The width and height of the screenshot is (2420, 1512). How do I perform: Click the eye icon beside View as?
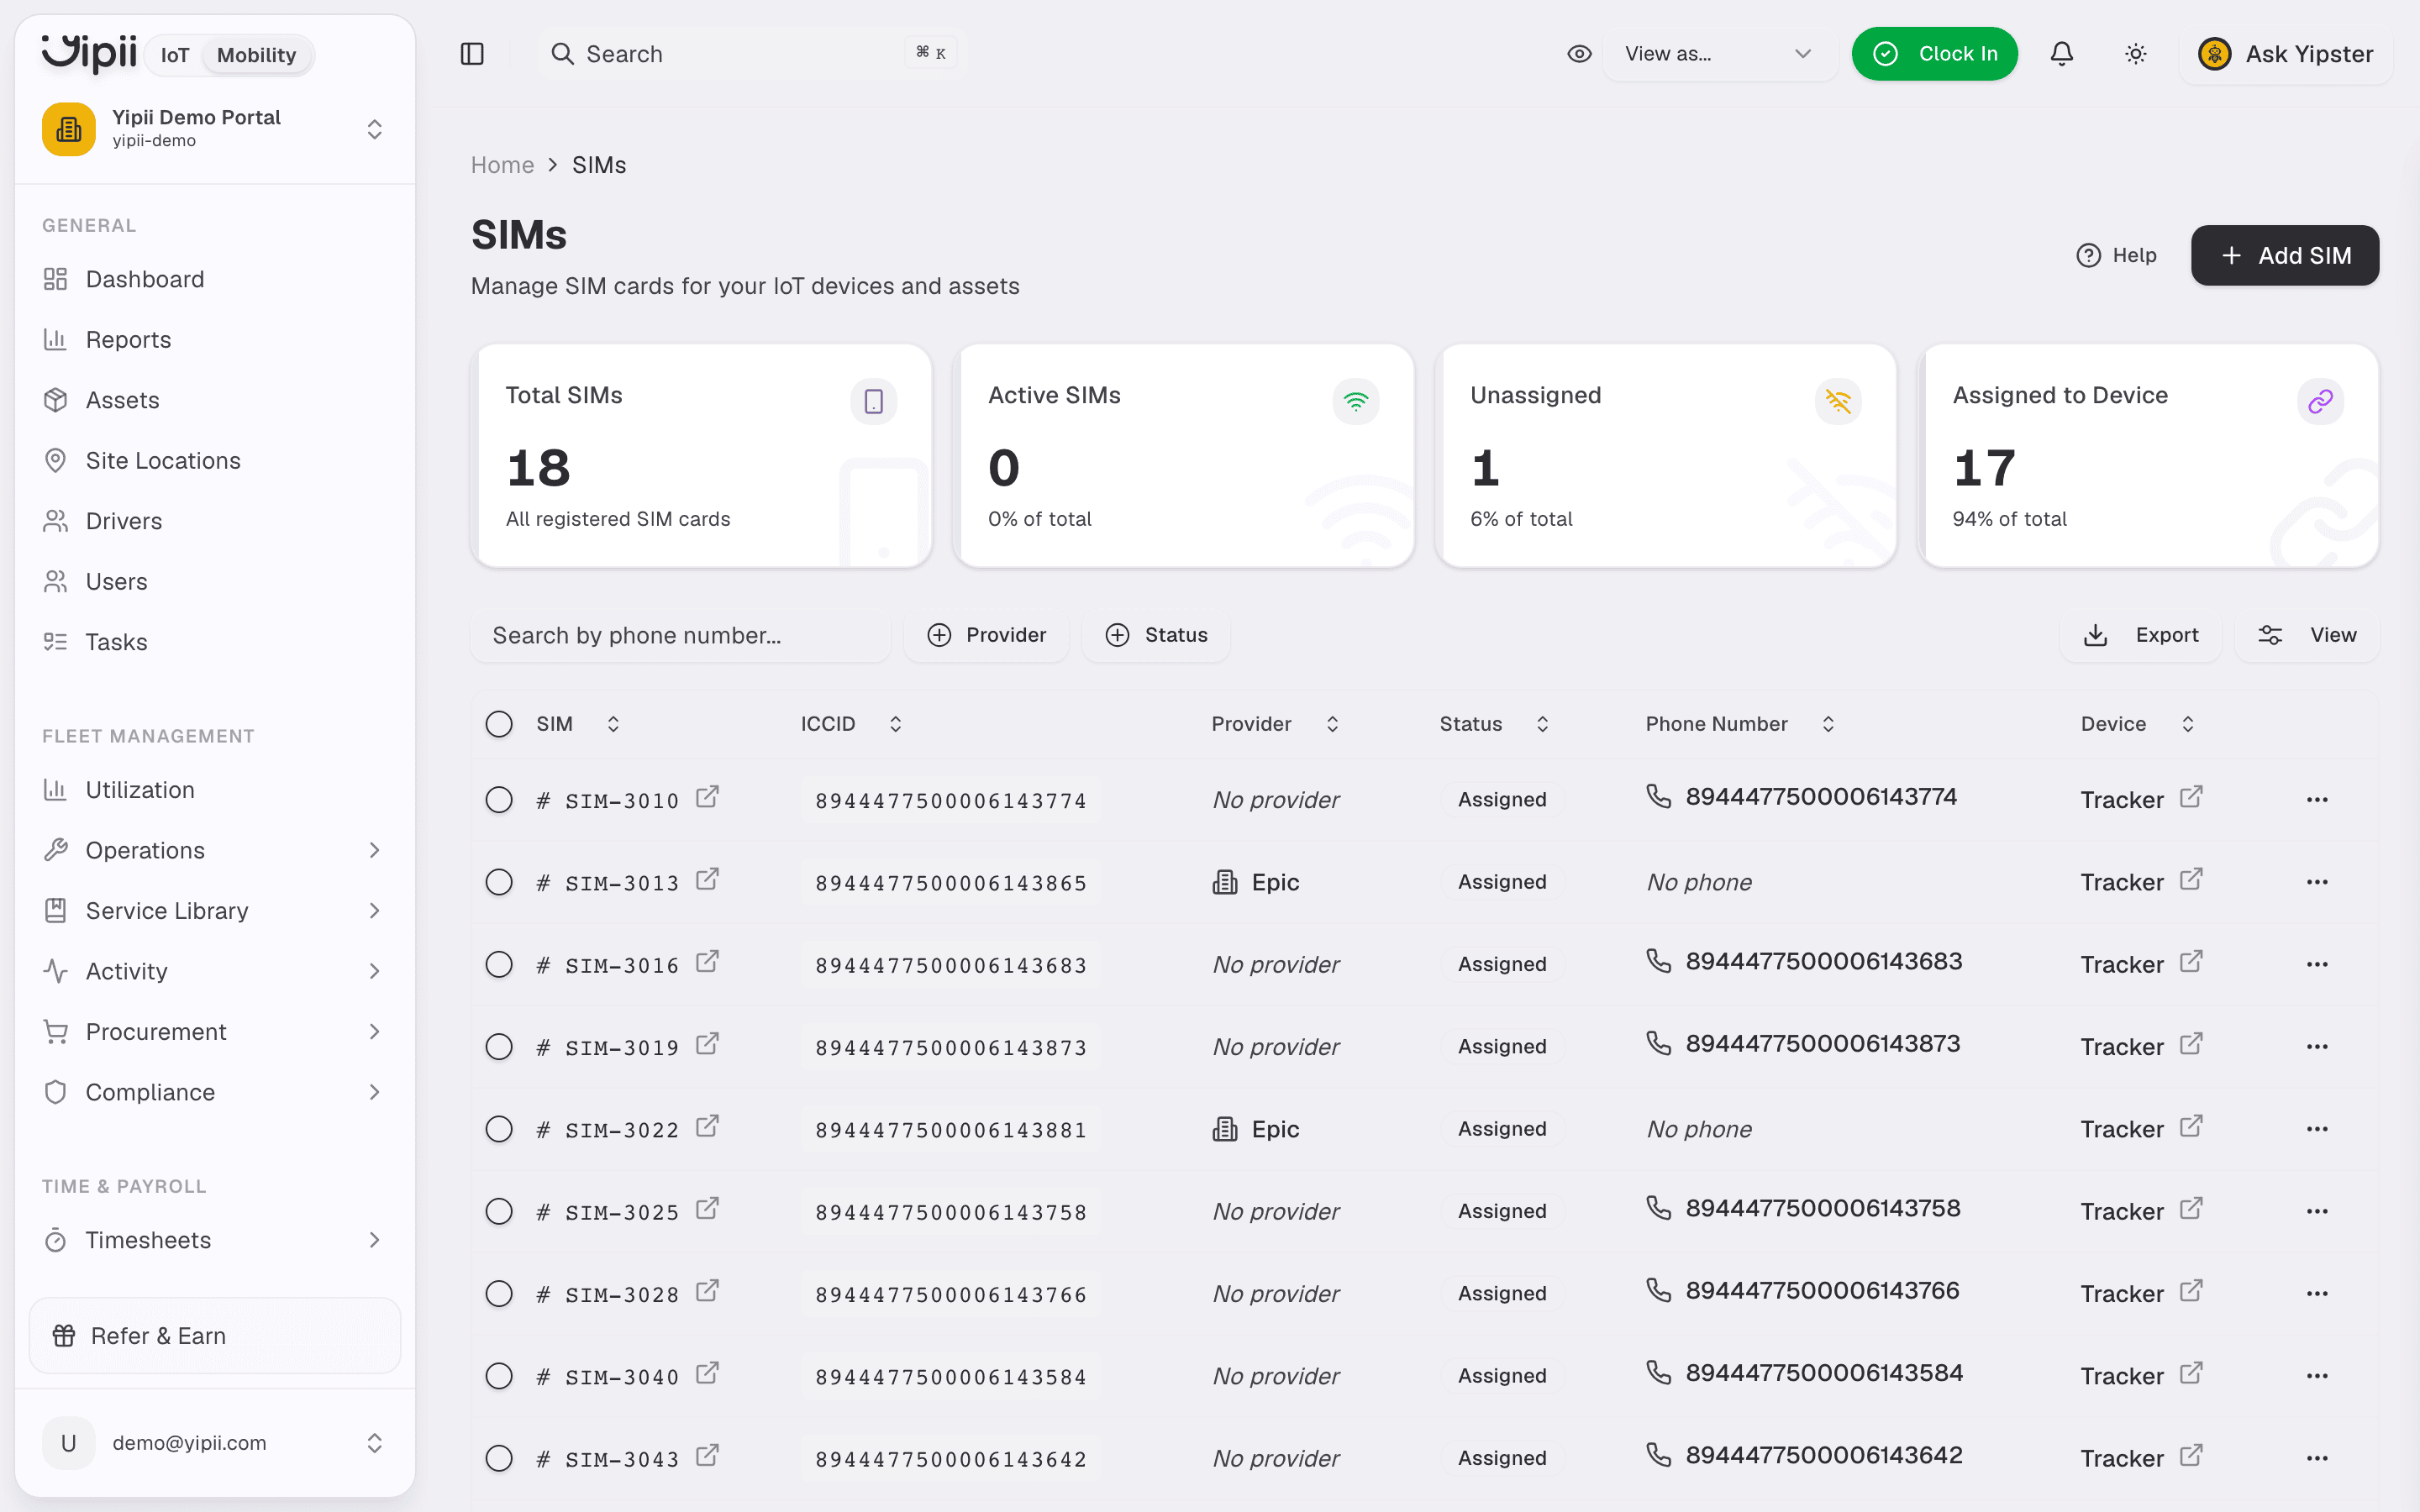(x=1579, y=54)
